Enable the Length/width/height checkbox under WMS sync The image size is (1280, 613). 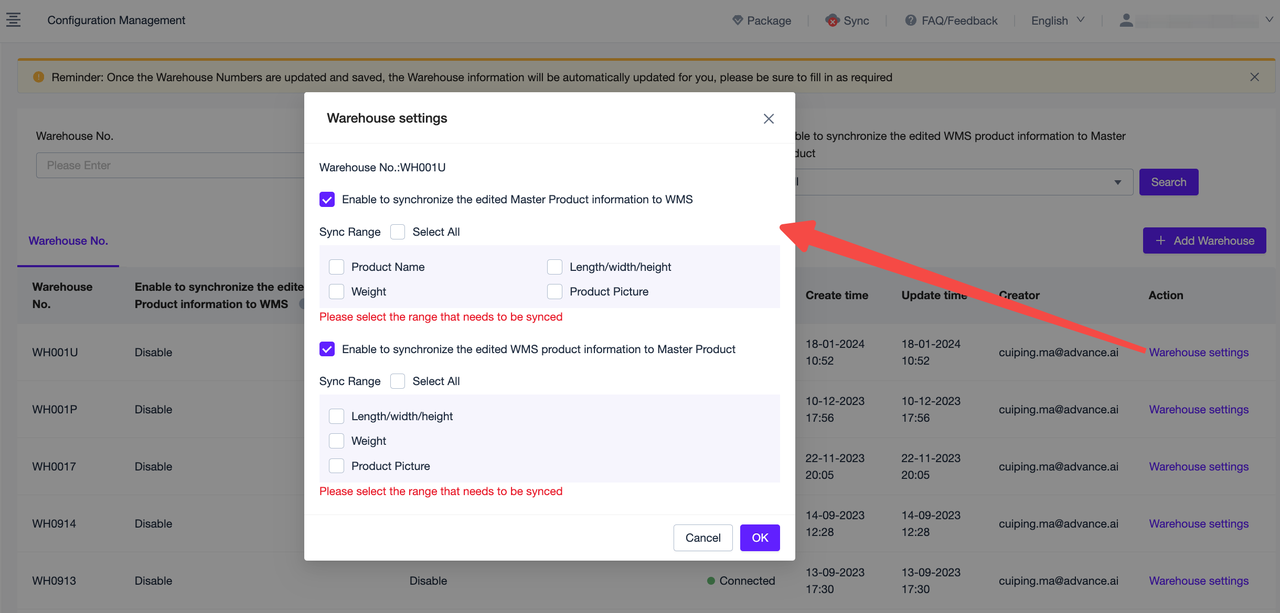tap(337, 416)
